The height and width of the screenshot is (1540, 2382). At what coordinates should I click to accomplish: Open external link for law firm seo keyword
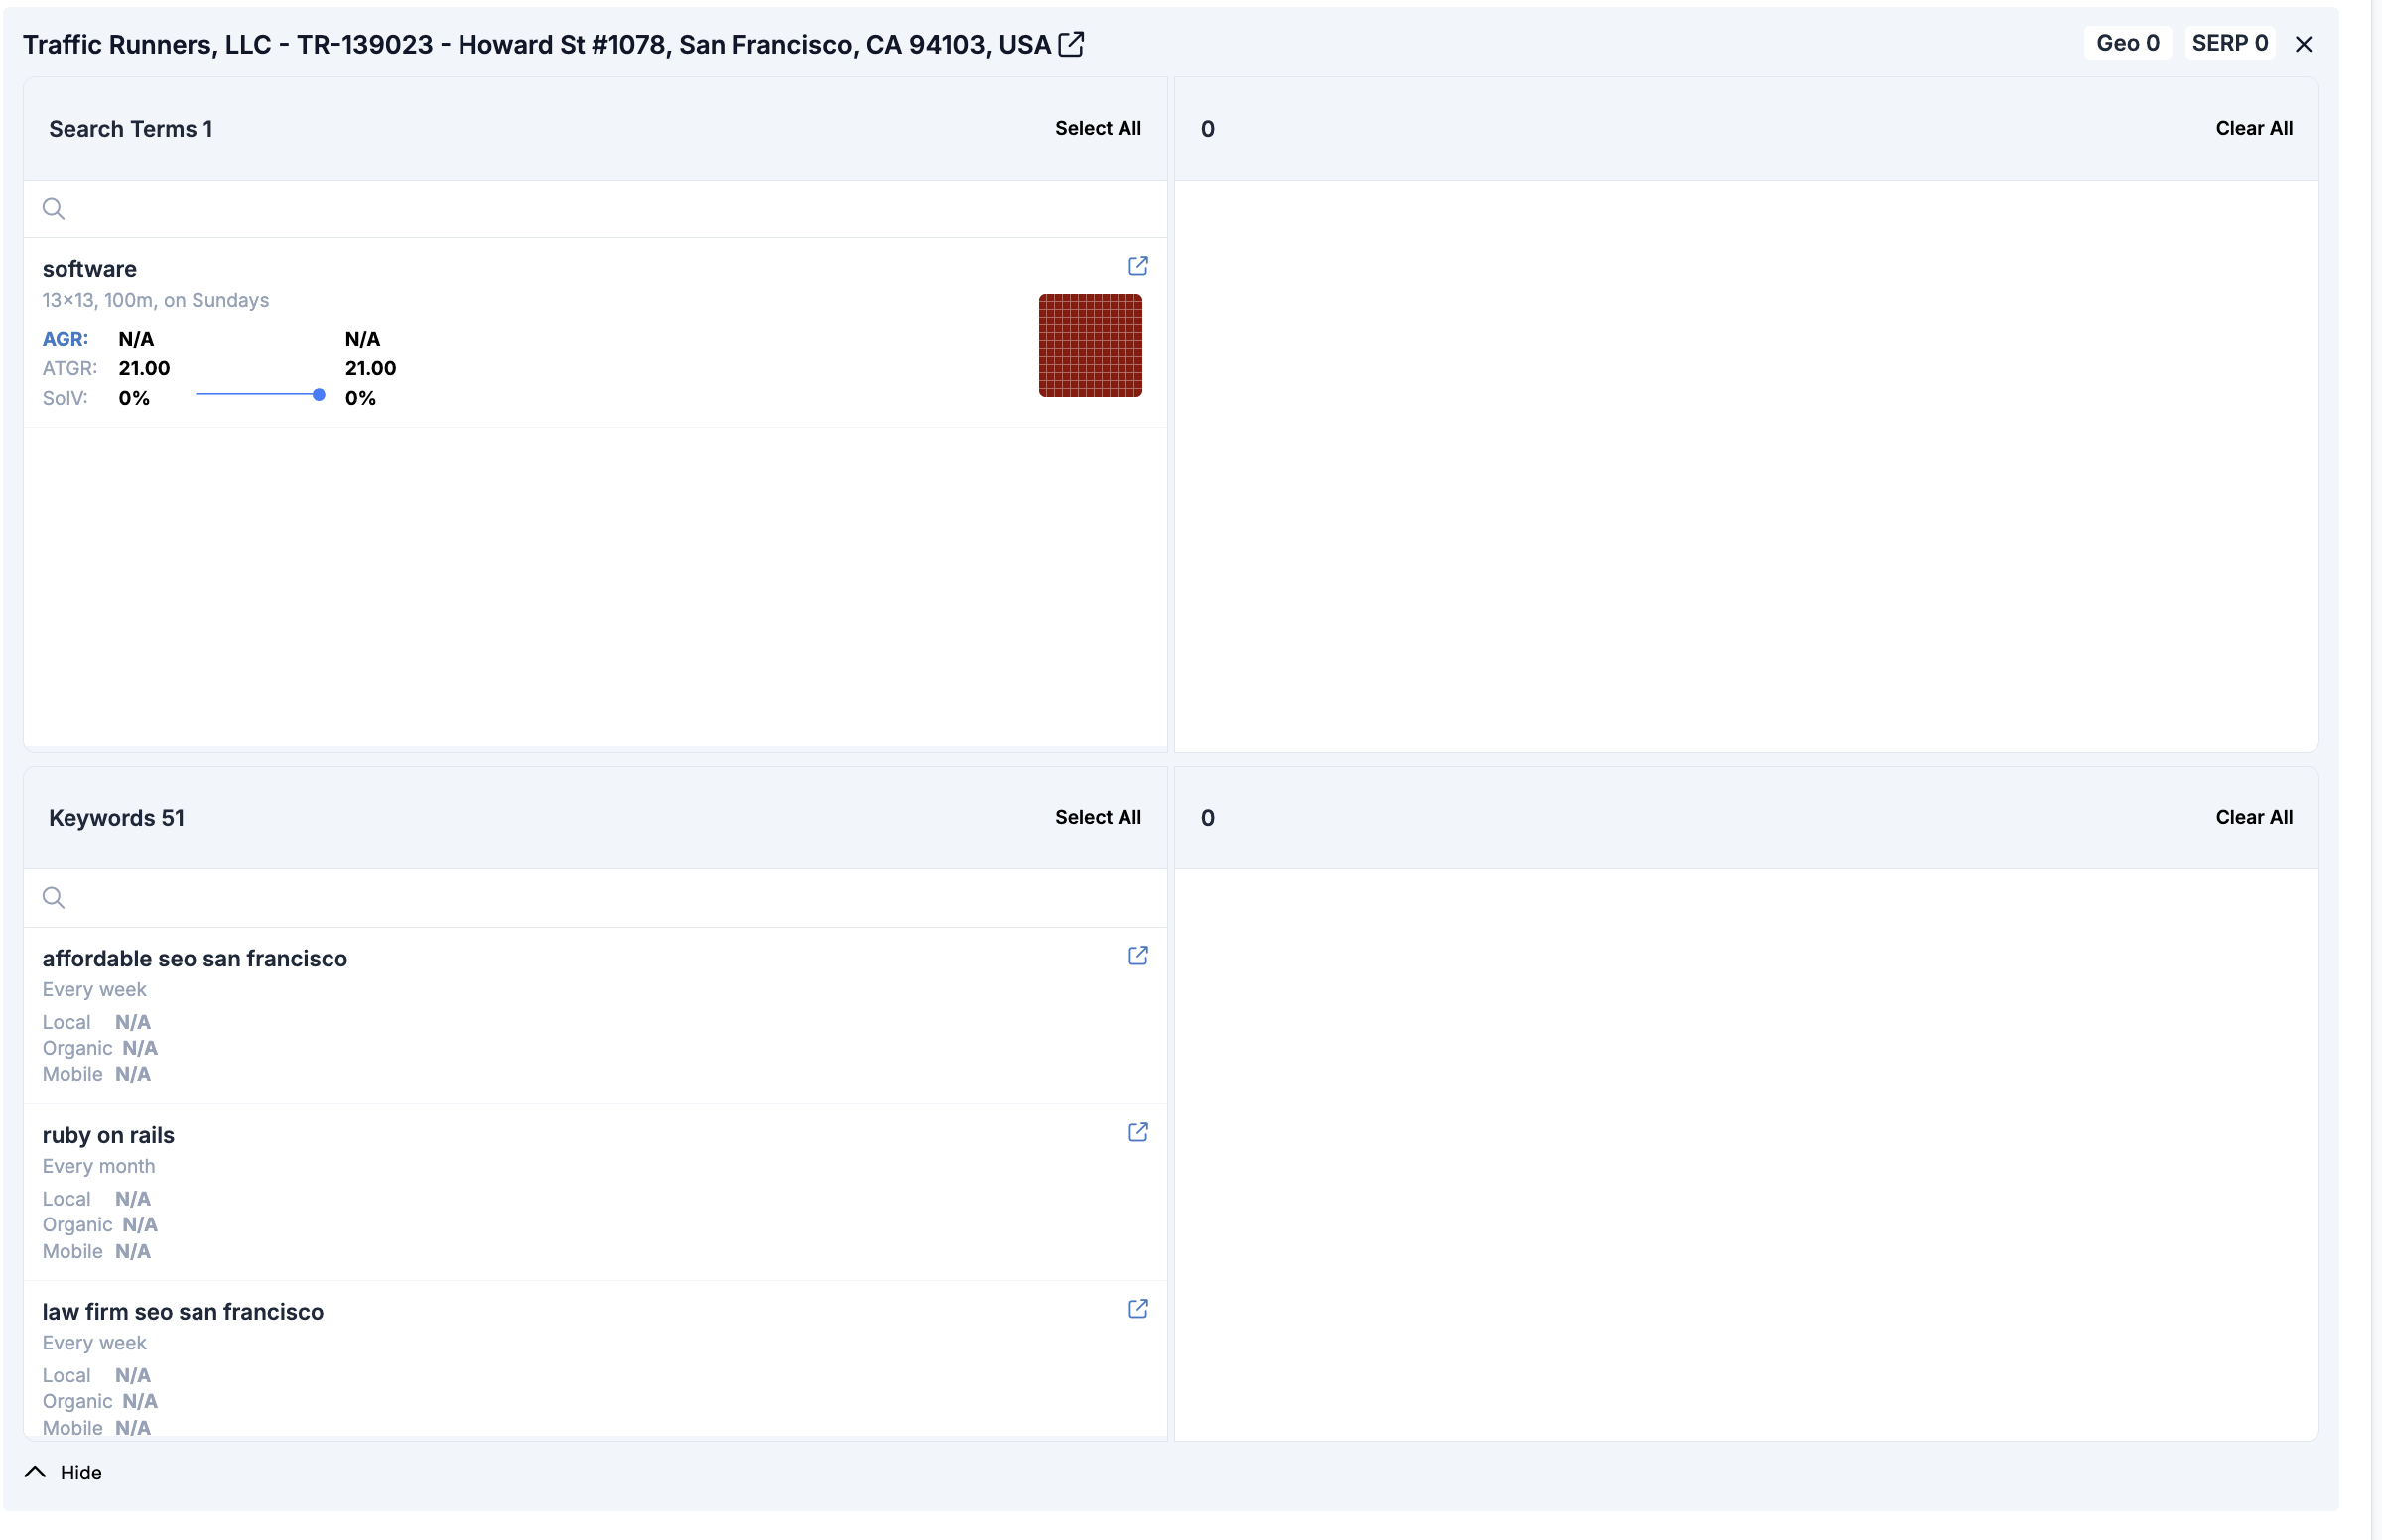1137,1309
